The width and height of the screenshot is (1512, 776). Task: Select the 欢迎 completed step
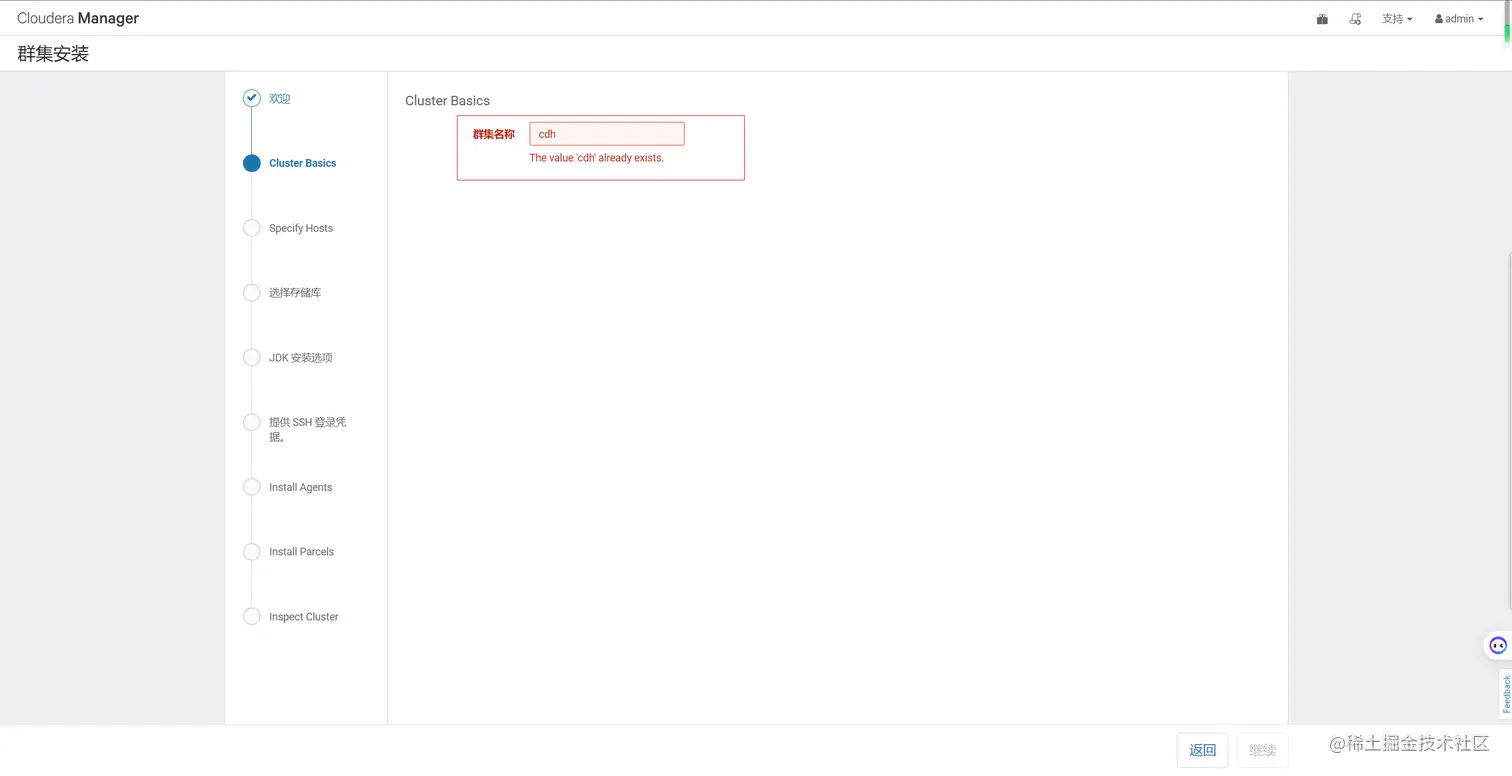279,99
